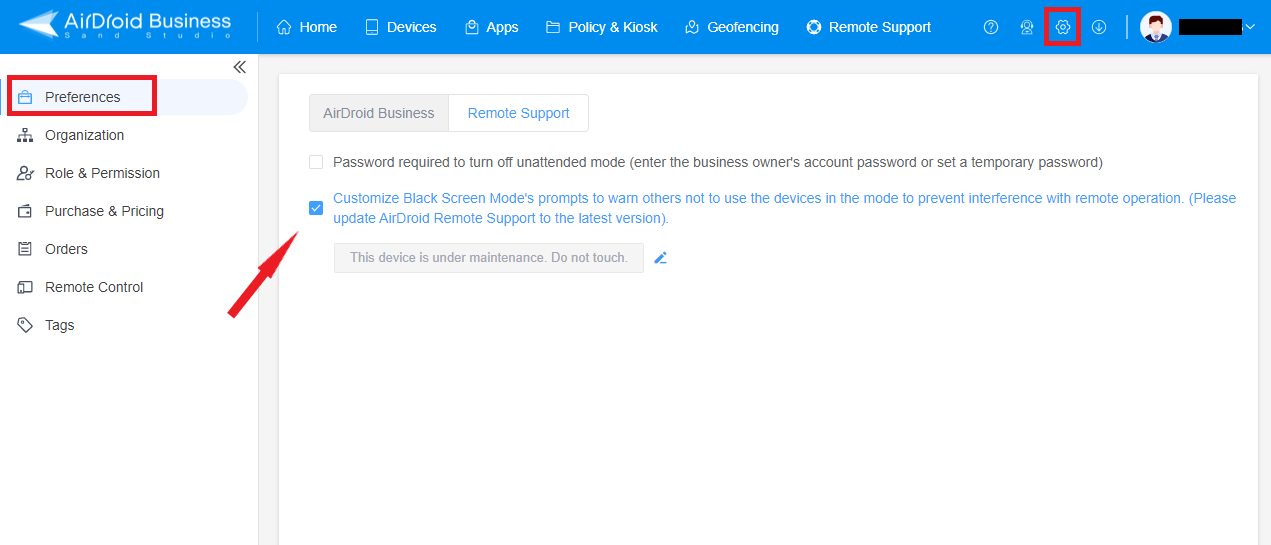
Task: Click the Remote Control screen icon
Action: click(x=25, y=287)
